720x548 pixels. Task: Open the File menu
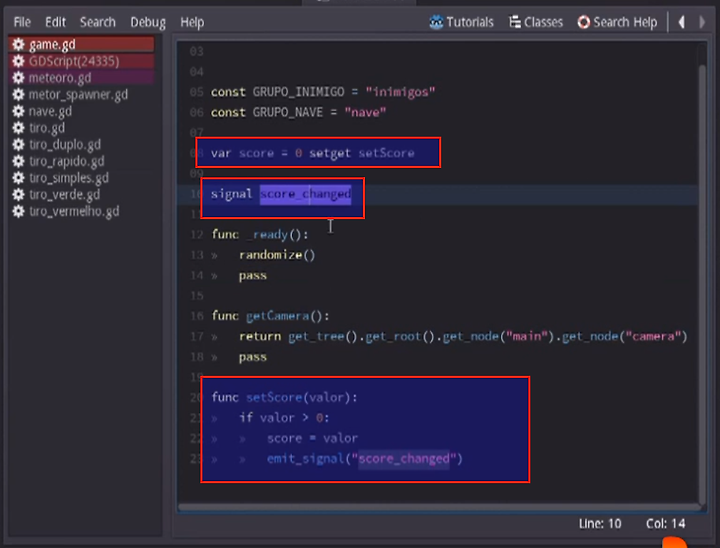click(22, 22)
